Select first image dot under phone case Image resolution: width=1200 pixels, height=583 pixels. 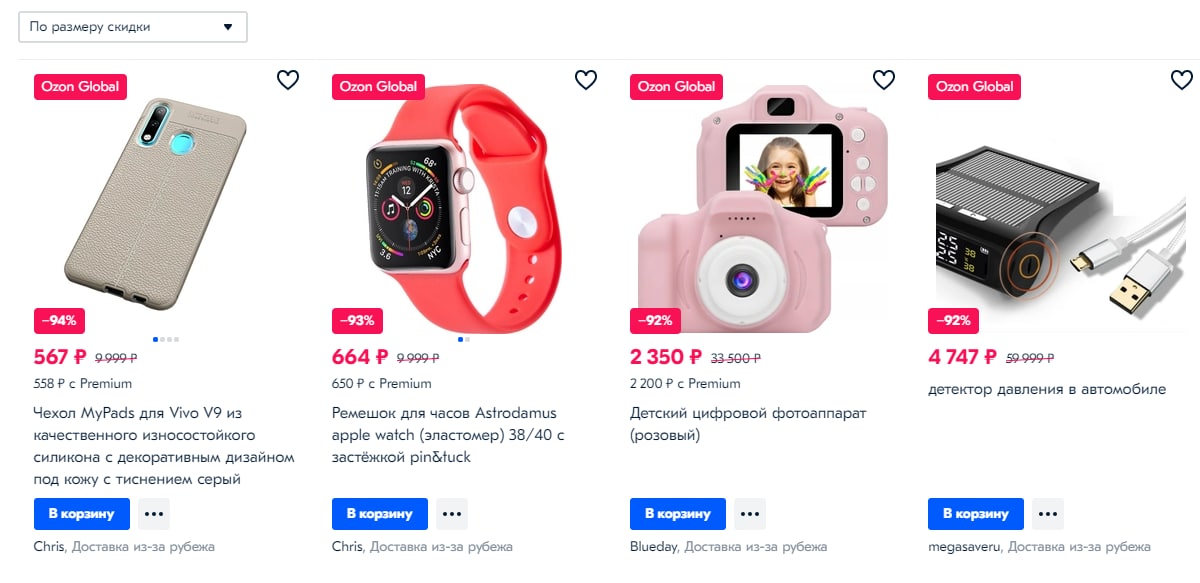tap(157, 339)
